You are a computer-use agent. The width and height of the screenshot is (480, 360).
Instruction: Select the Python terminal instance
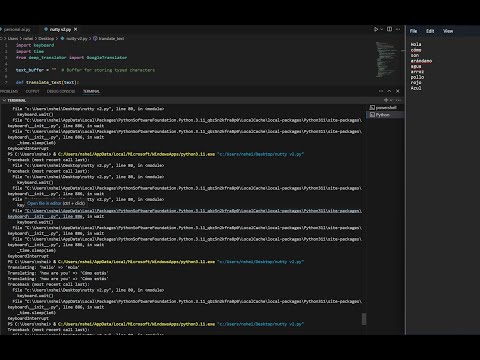[x=385, y=115]
